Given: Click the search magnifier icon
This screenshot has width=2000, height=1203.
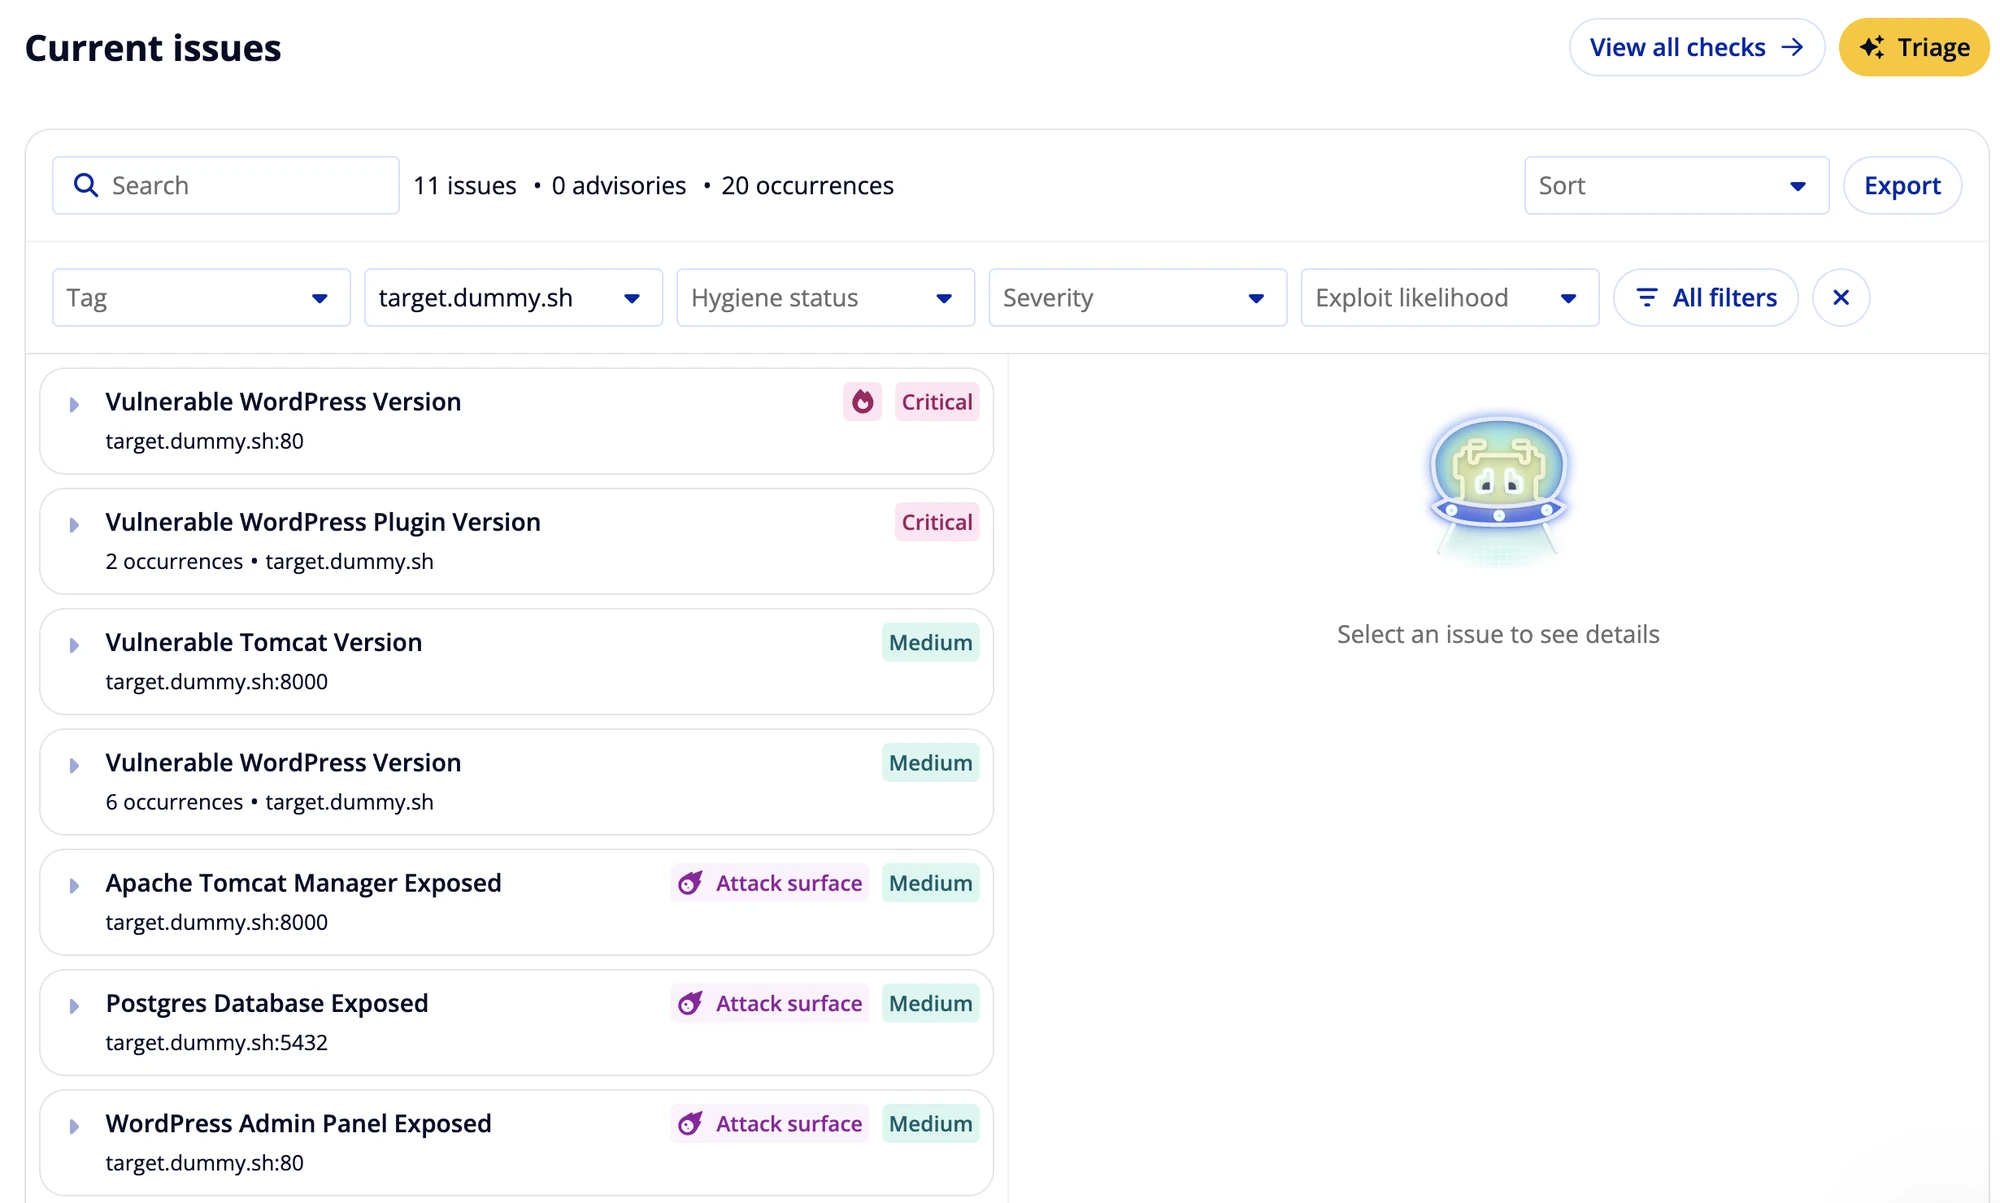Looking at the screenshot, I should point(86,185).
